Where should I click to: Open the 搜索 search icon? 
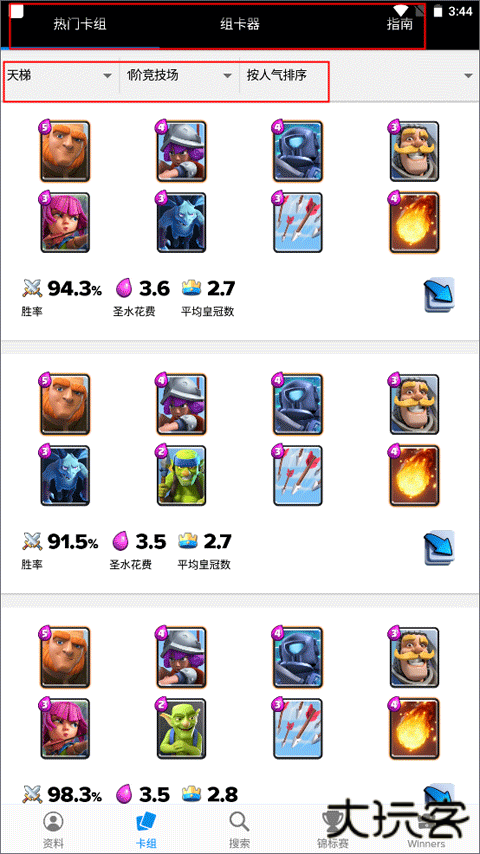239,829
